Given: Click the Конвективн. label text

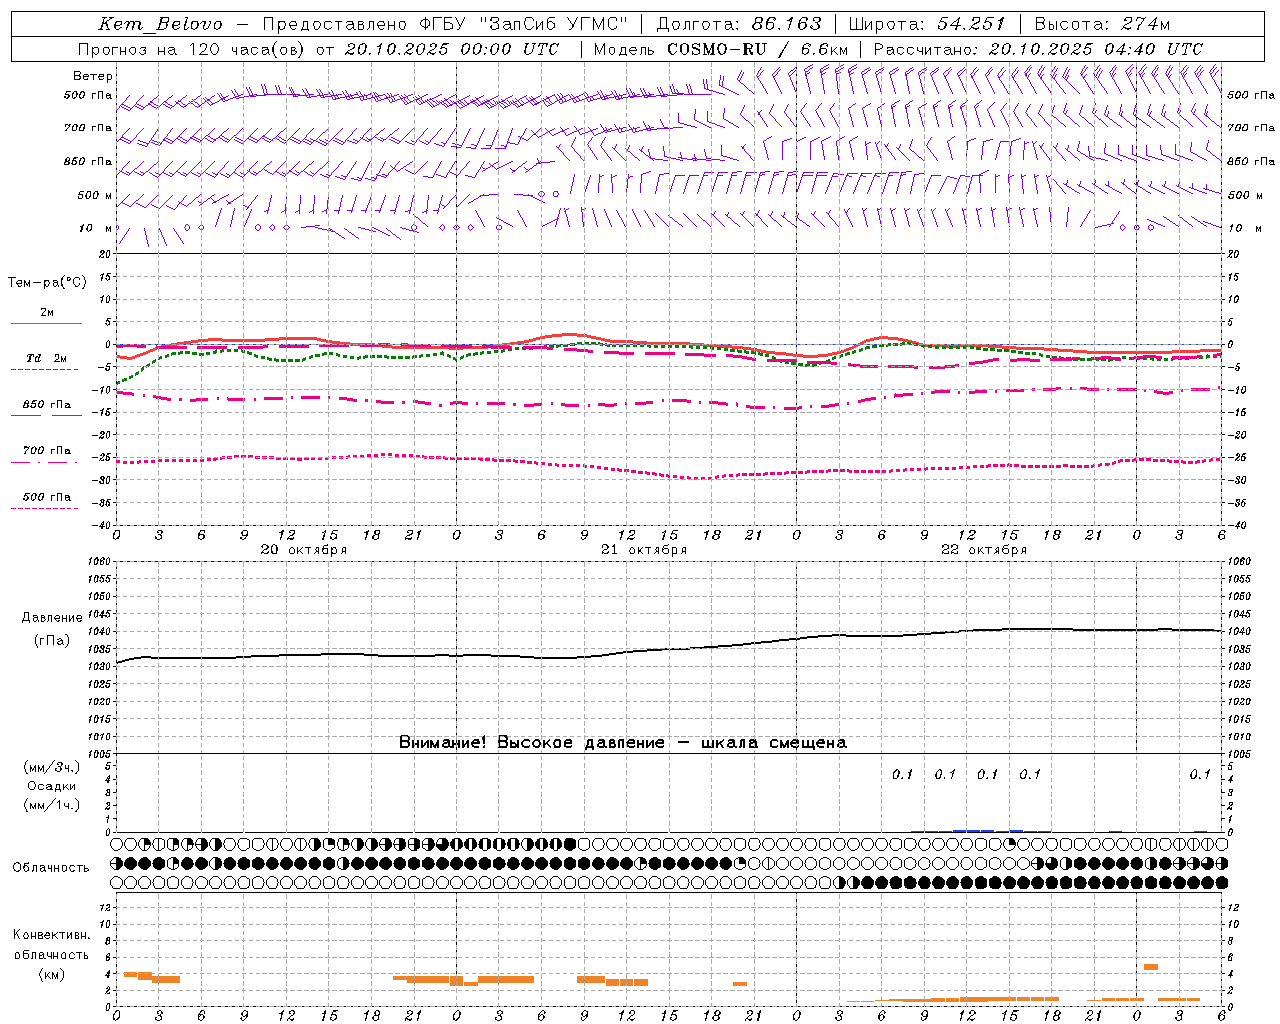Looking at the screenshot, I should click(51, 935).
